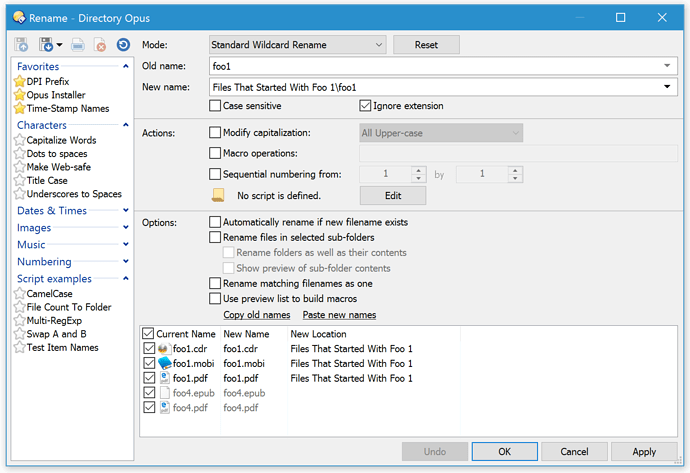Image resolution: width=690 pixels, height=473 pixels.
Task: Tick the Macro operations checkbox
Action: click(215, 153)
